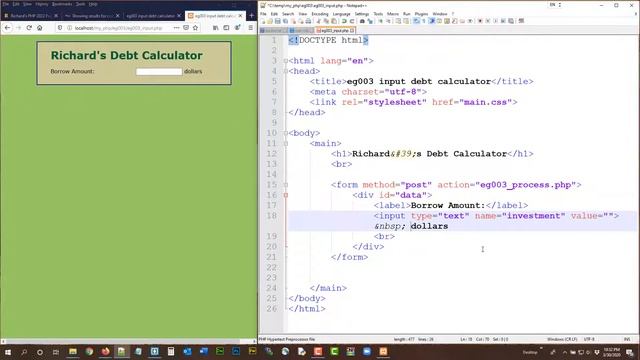Collapse the body fold marker on line 10
Image resolution: width=640 pixels, height=360 pixels.
click(x=286, y=133)
